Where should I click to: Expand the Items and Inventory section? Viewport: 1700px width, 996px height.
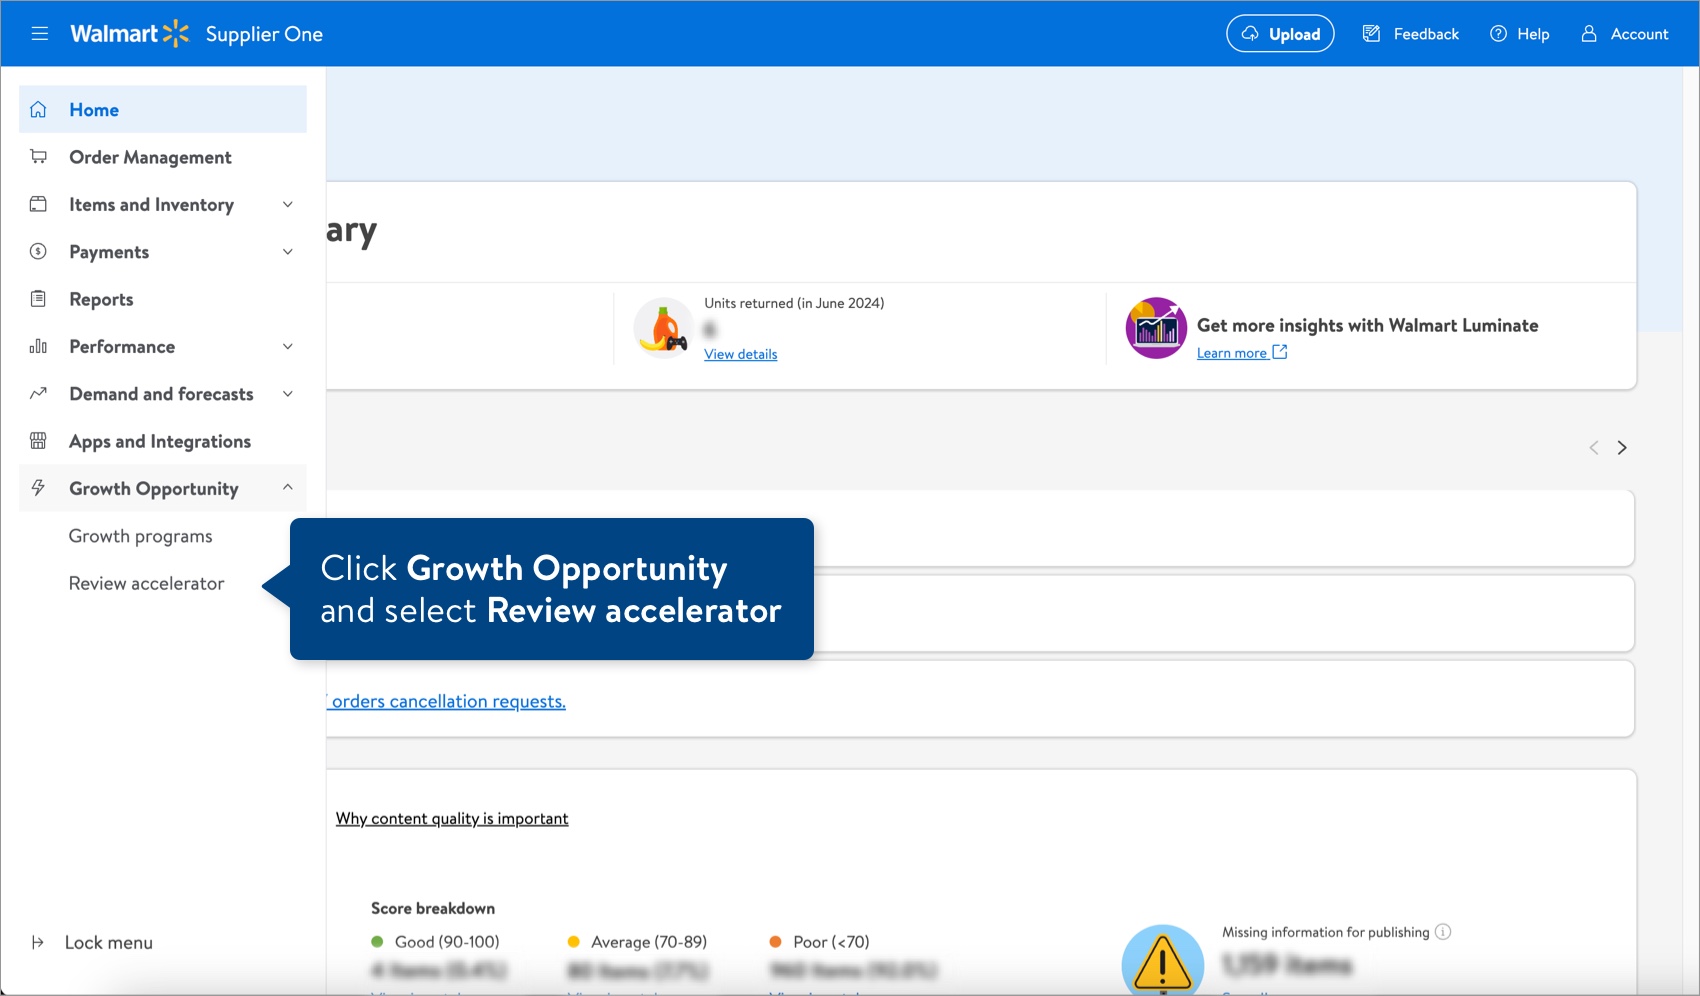tap(288, 204)
